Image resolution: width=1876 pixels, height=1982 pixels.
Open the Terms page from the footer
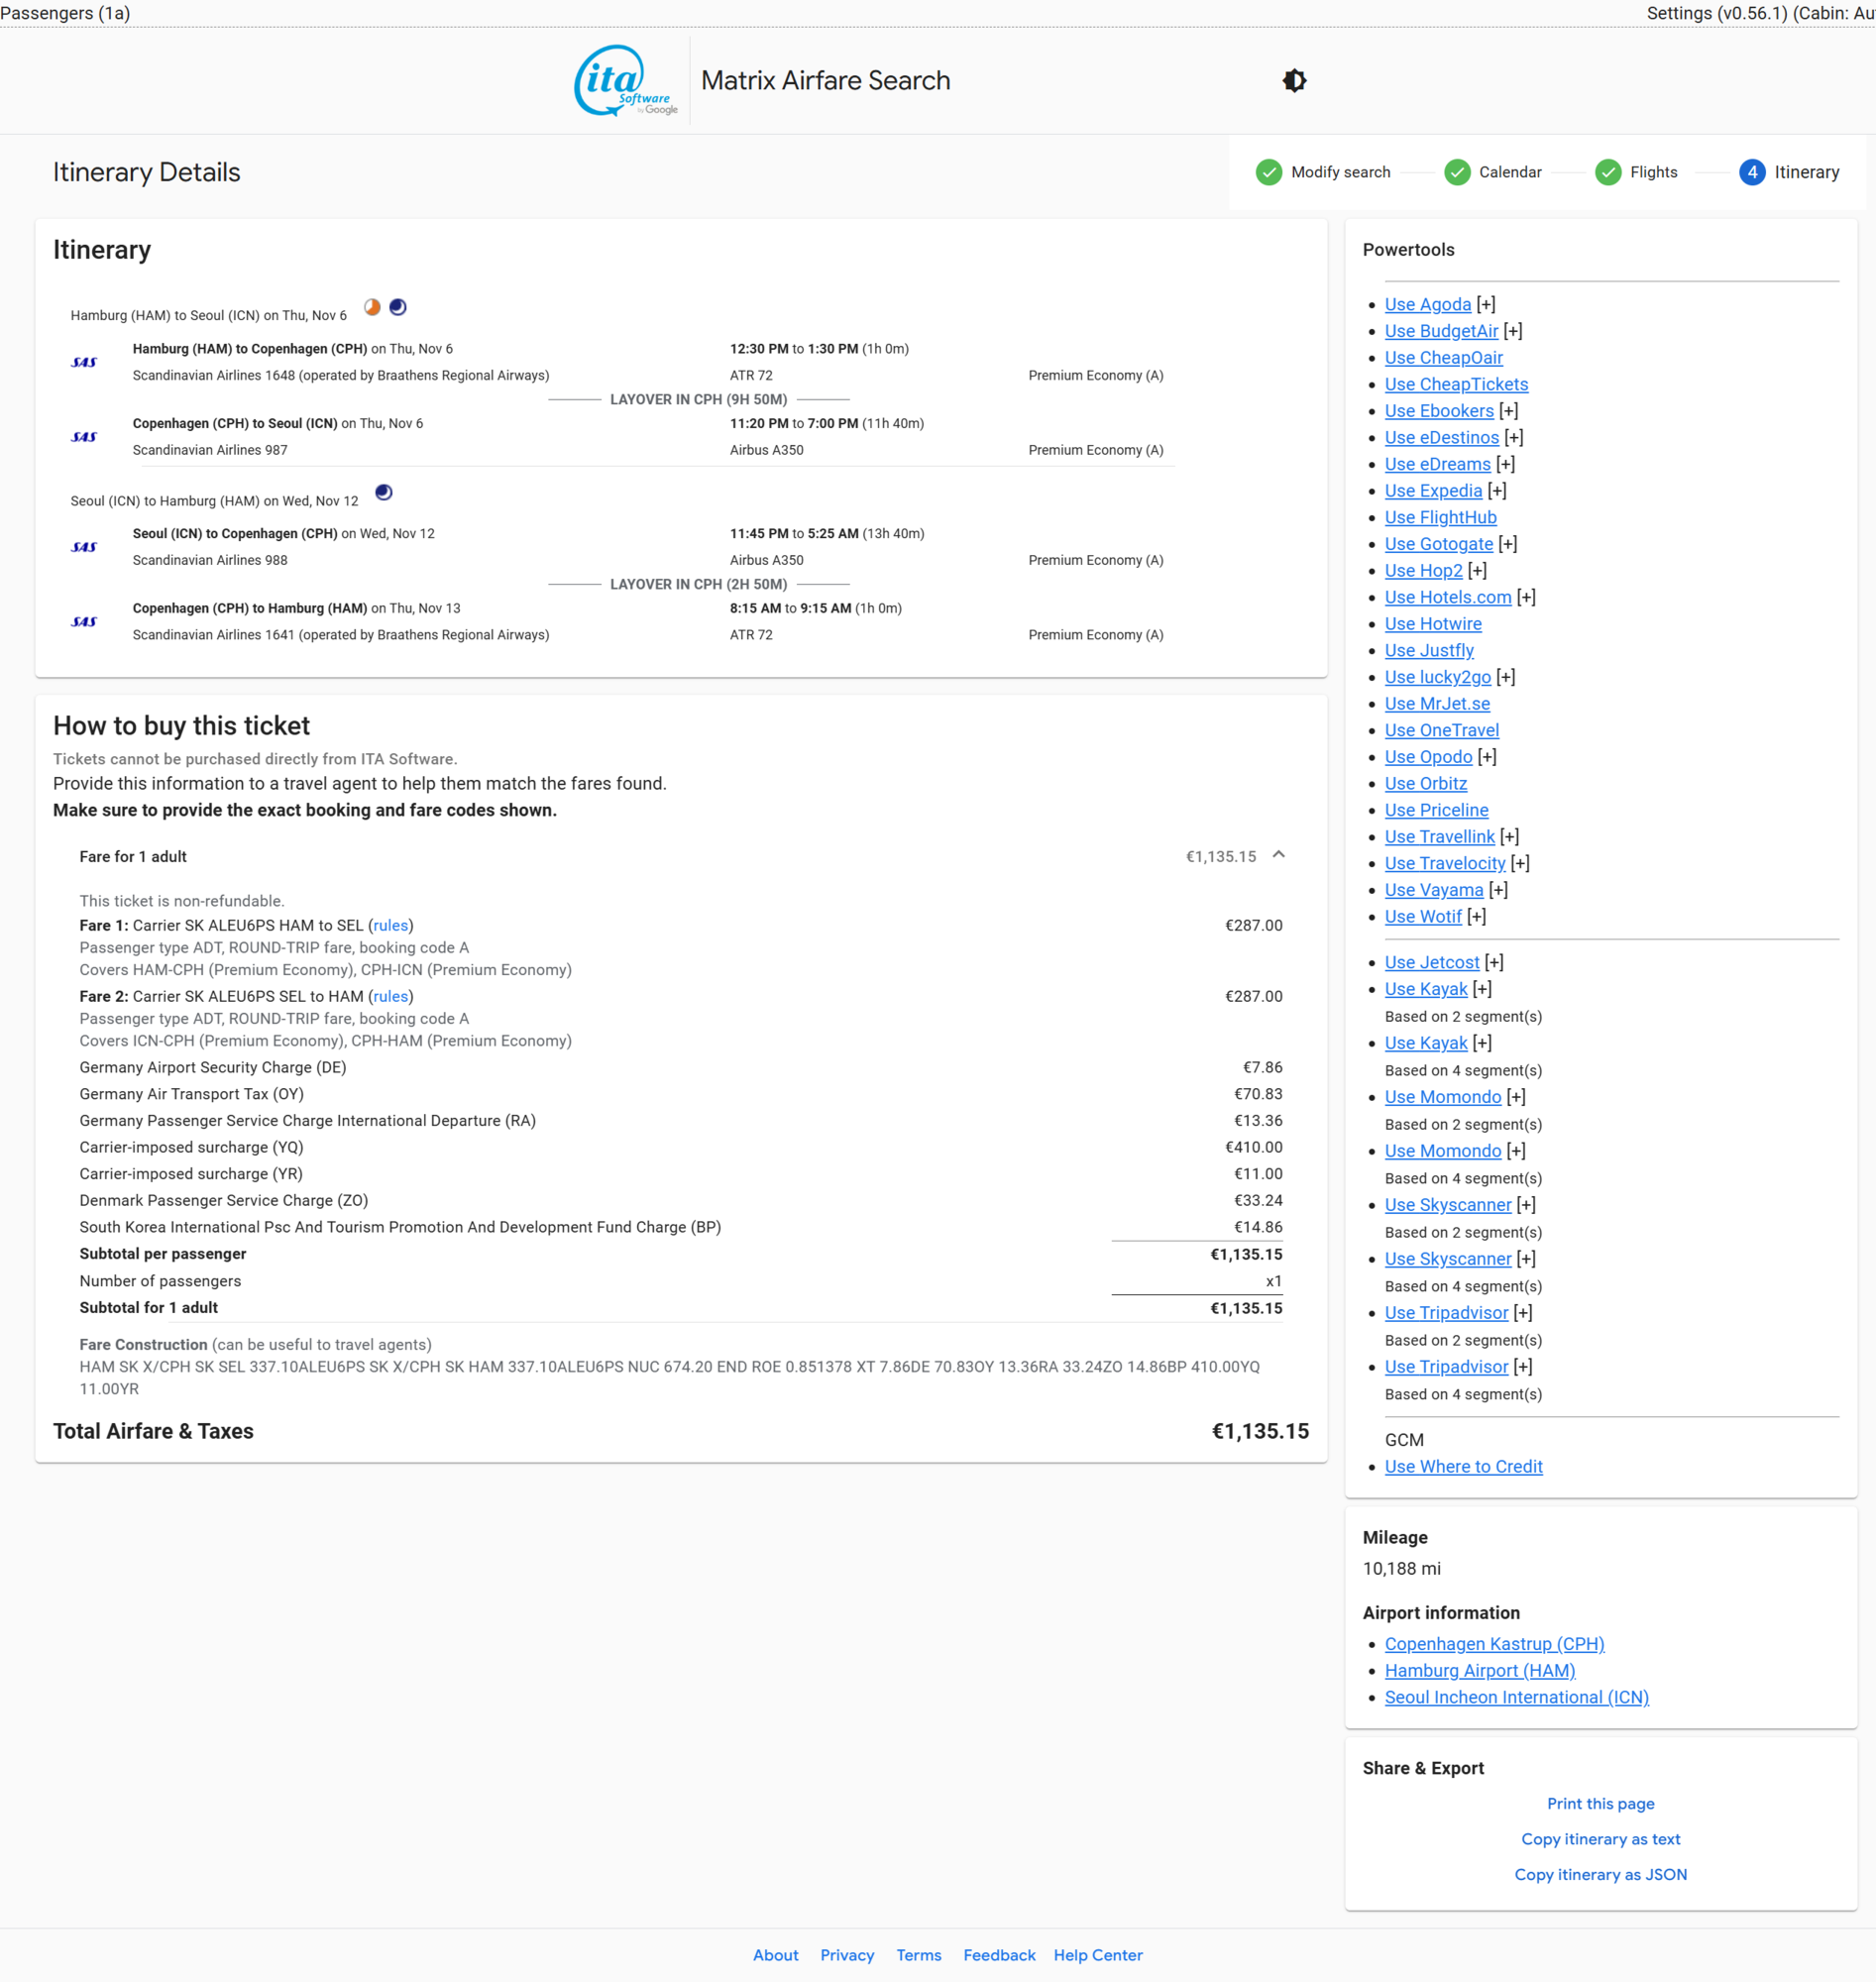click(x=918, y=1955)
